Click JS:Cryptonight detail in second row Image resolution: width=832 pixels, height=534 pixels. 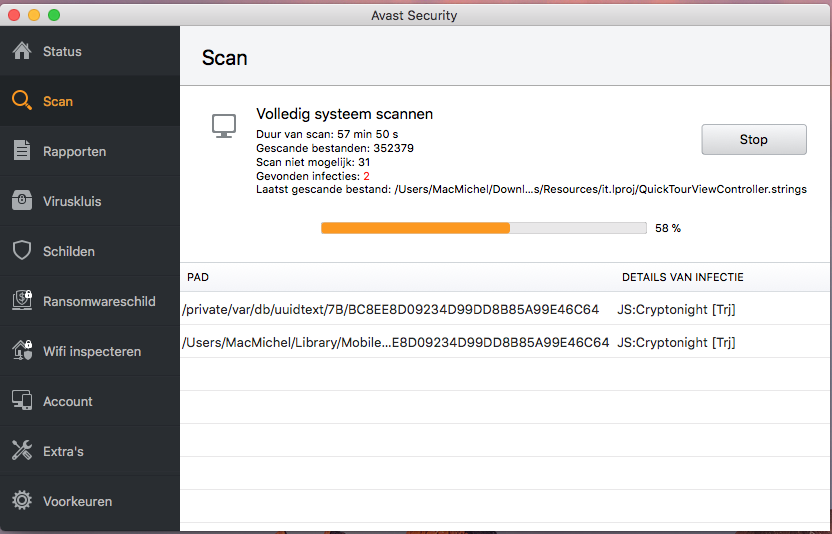click(676, 342)
